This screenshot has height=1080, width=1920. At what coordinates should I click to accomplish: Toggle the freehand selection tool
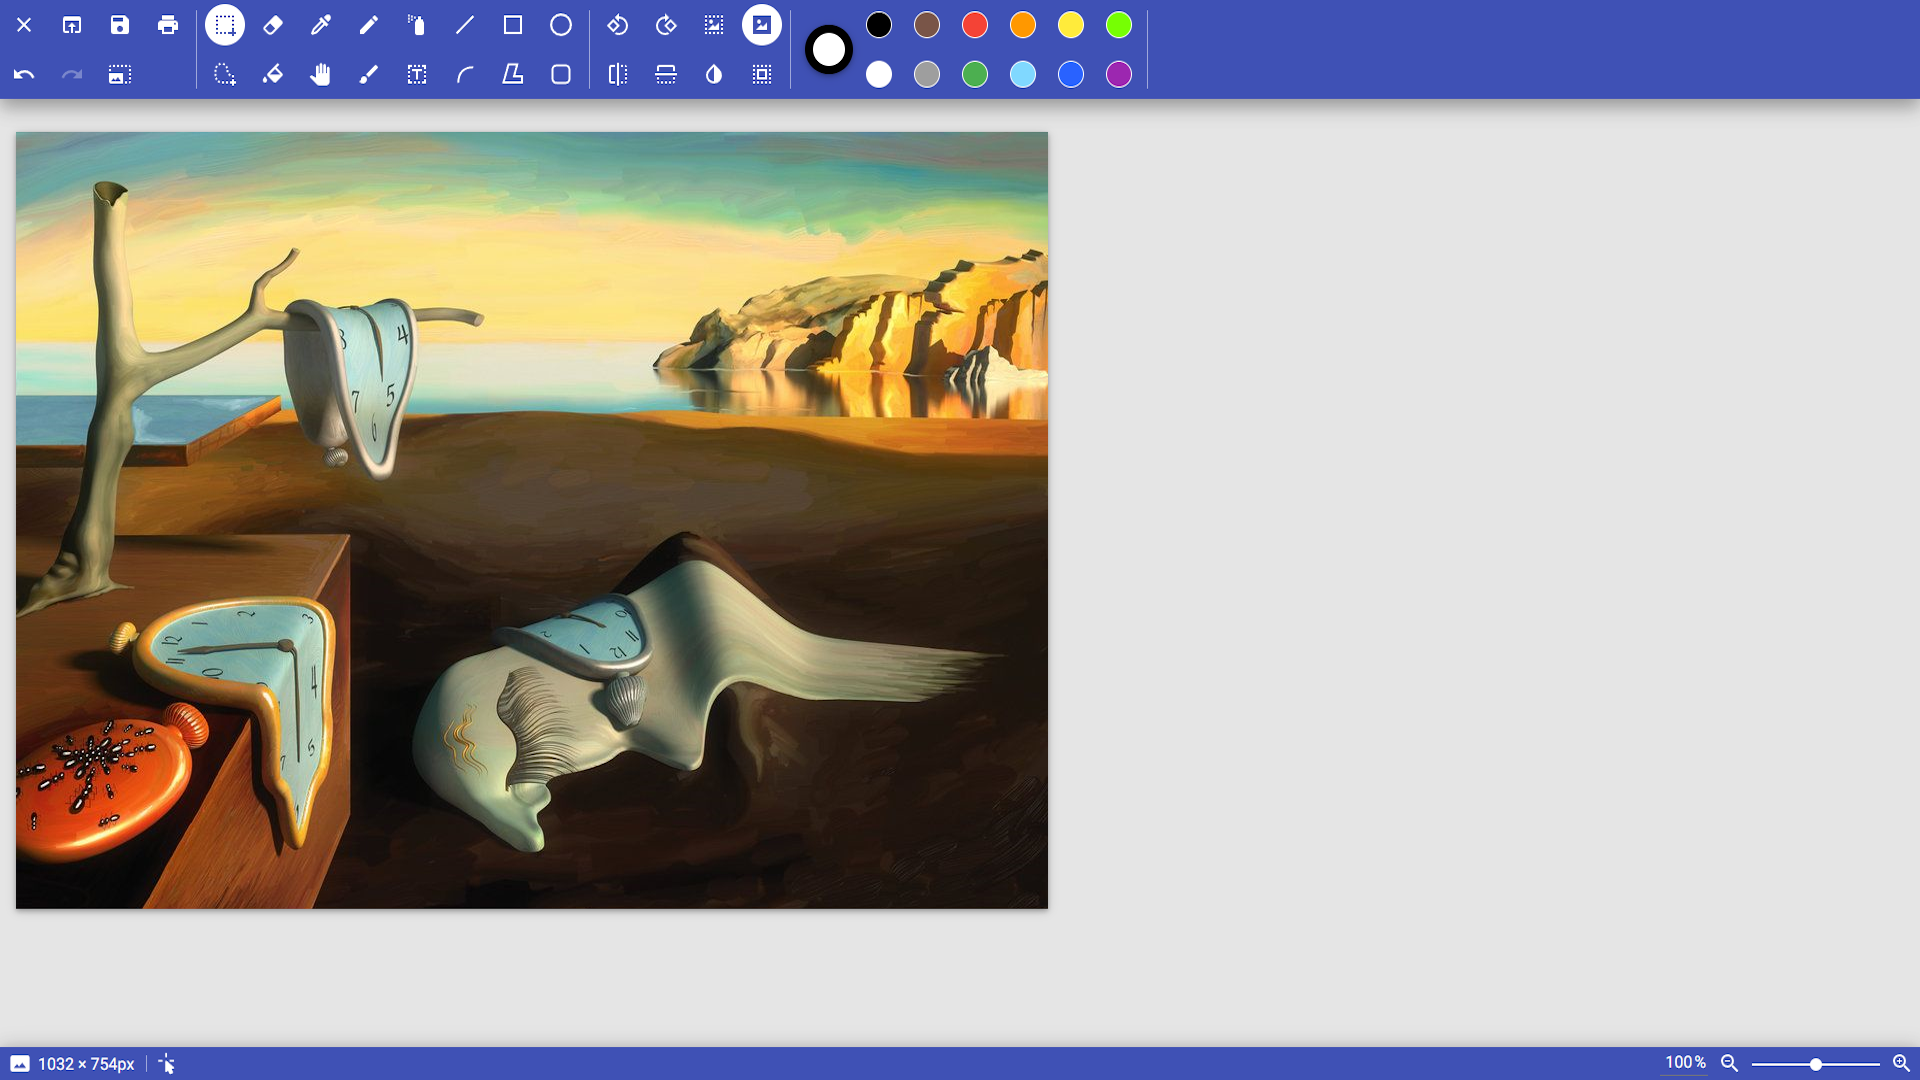(225, 74)
